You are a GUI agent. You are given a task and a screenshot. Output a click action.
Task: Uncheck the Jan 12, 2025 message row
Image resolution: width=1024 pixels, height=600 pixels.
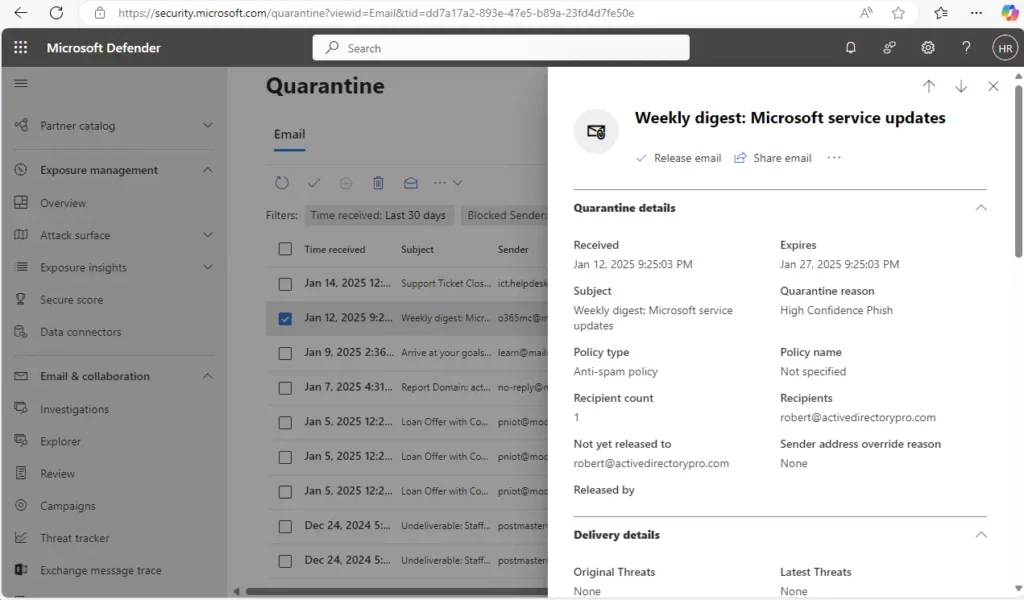285,319
